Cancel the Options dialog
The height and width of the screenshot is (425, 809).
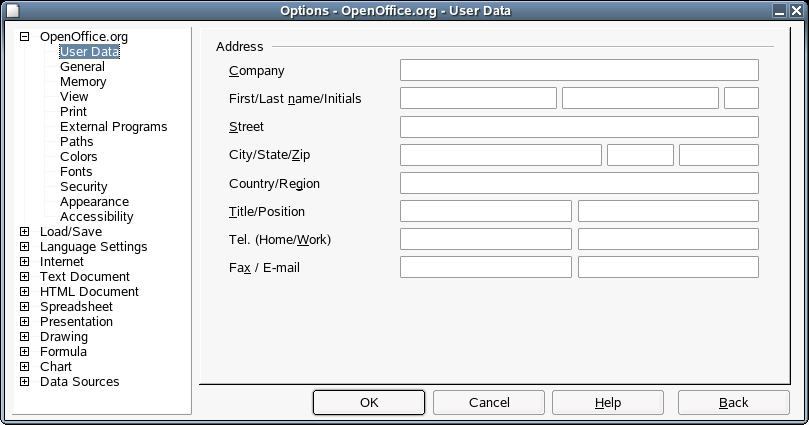coord(489,402)
